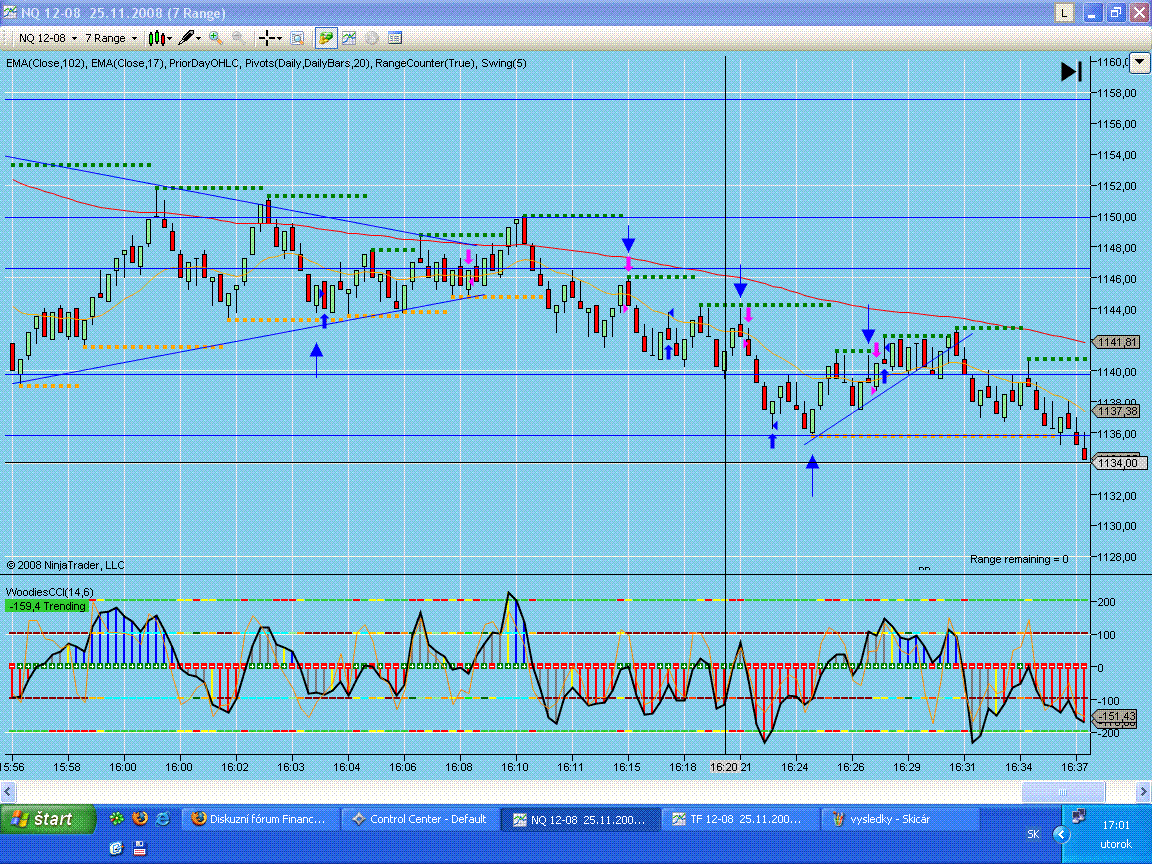Image resolution: width=1152 pixels, height=864 pixels.
Task: Jump to latest bar with skip-forward arrow
Action: [x=1071, y=71]
